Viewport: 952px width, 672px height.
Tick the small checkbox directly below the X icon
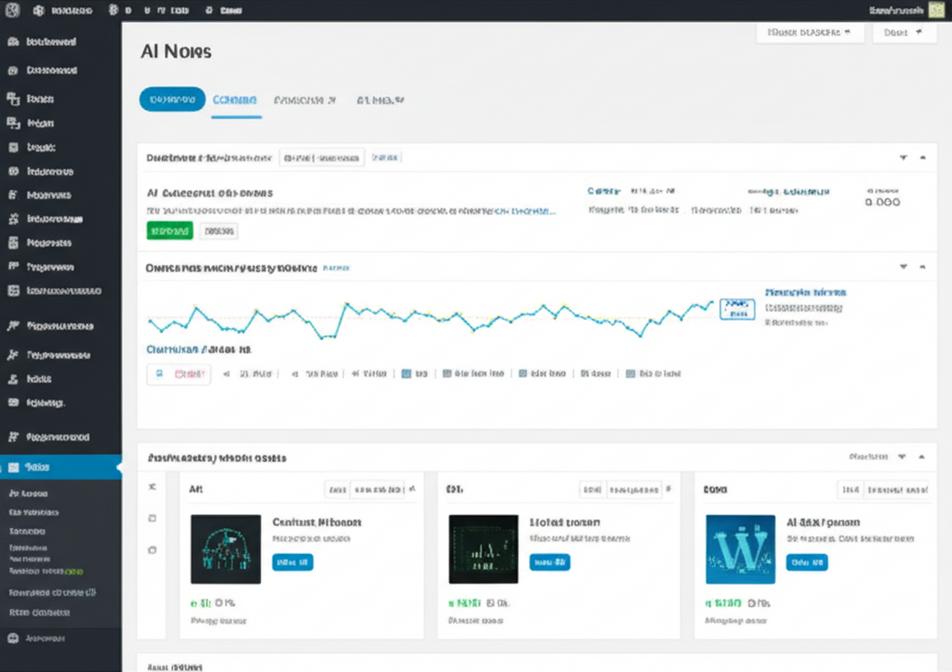point(152,518)
